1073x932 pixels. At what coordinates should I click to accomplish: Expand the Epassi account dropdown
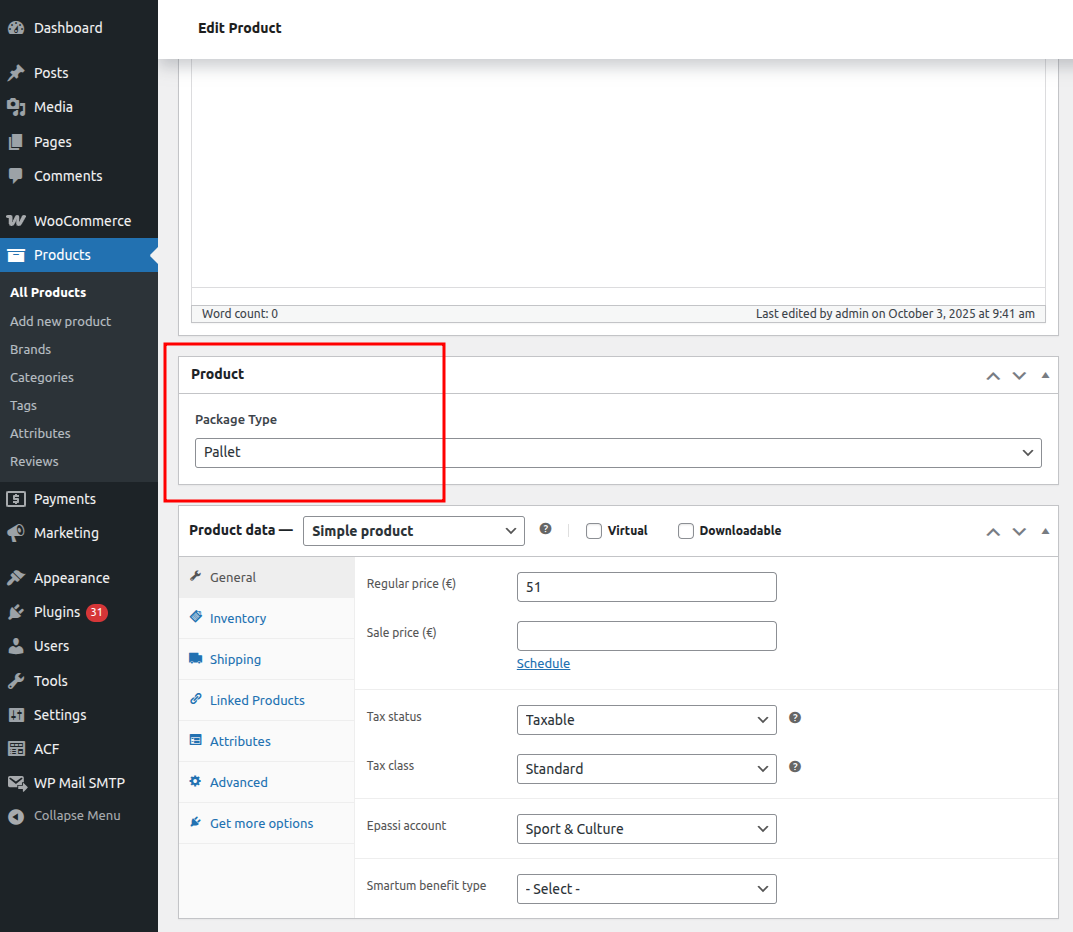[646, 829]
